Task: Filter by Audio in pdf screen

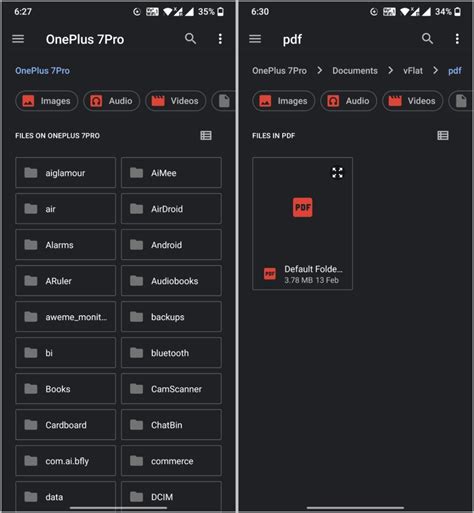Action: coord(348,101)
